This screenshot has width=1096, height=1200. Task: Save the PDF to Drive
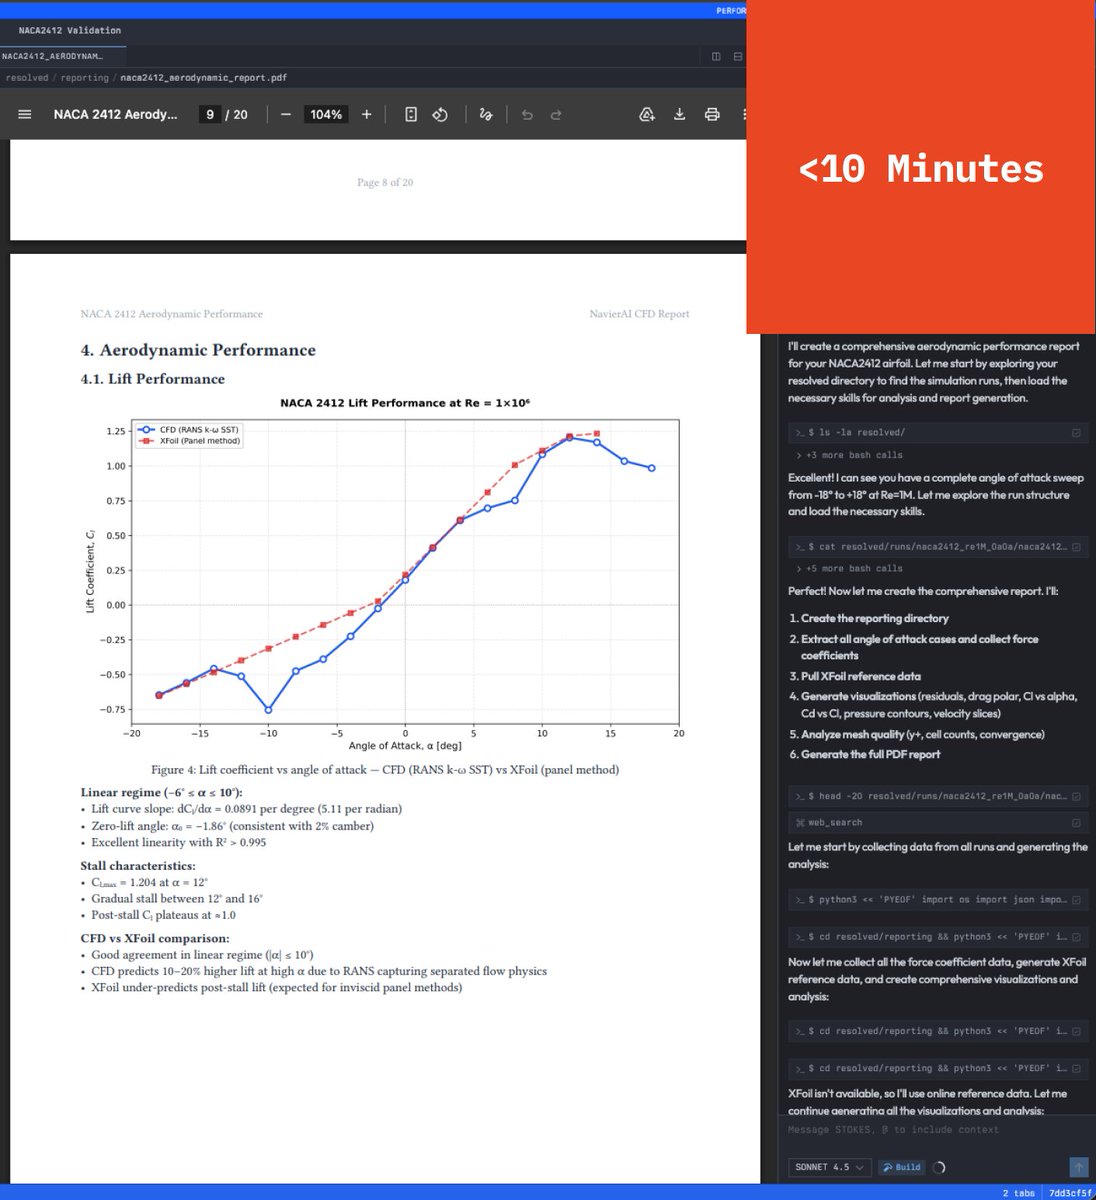(x=647, y=115)
